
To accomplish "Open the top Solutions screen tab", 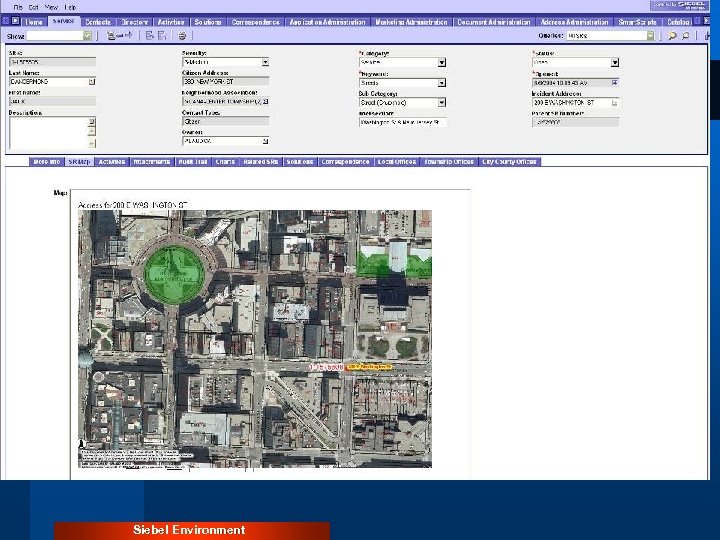I will coord(208,22).
